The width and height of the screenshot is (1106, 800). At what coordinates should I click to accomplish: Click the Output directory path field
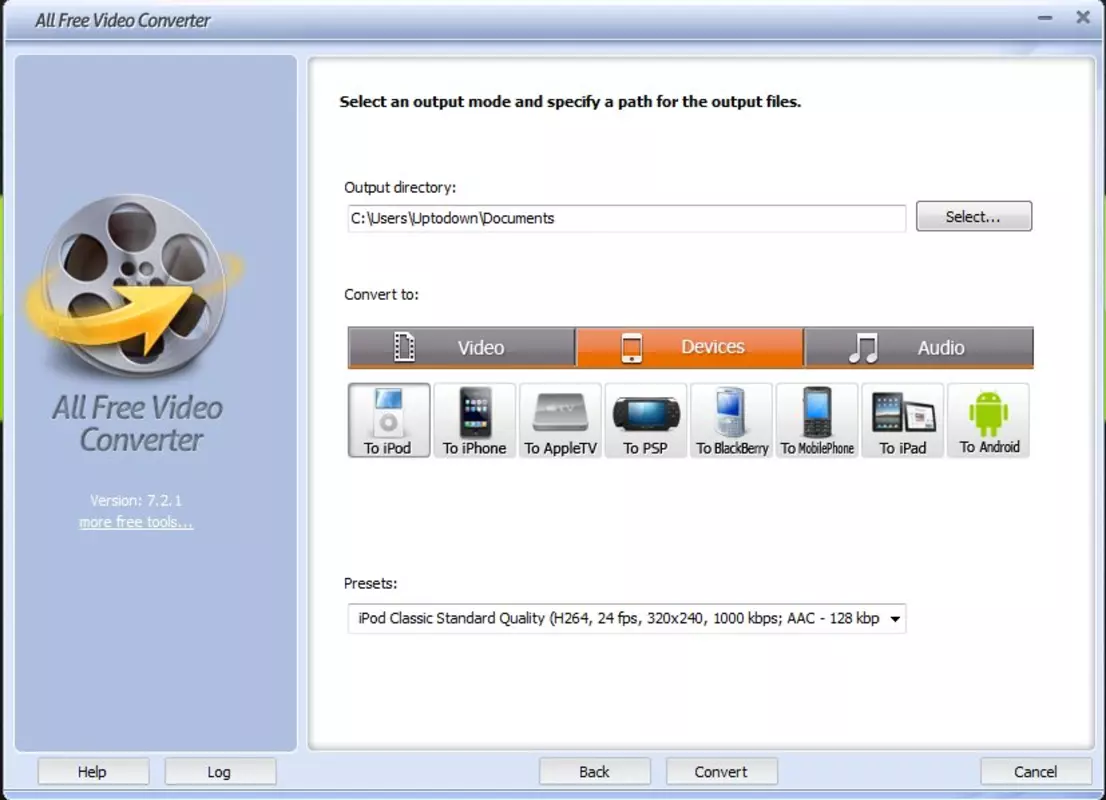[626, 218]
